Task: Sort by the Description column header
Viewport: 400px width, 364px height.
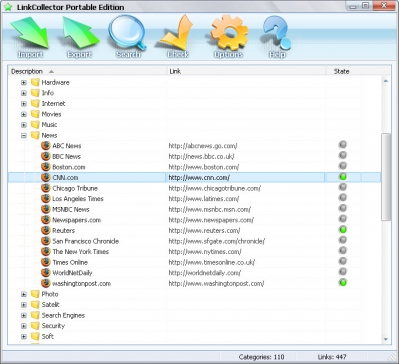Action: pyautogui.click(x=87, y=71)
